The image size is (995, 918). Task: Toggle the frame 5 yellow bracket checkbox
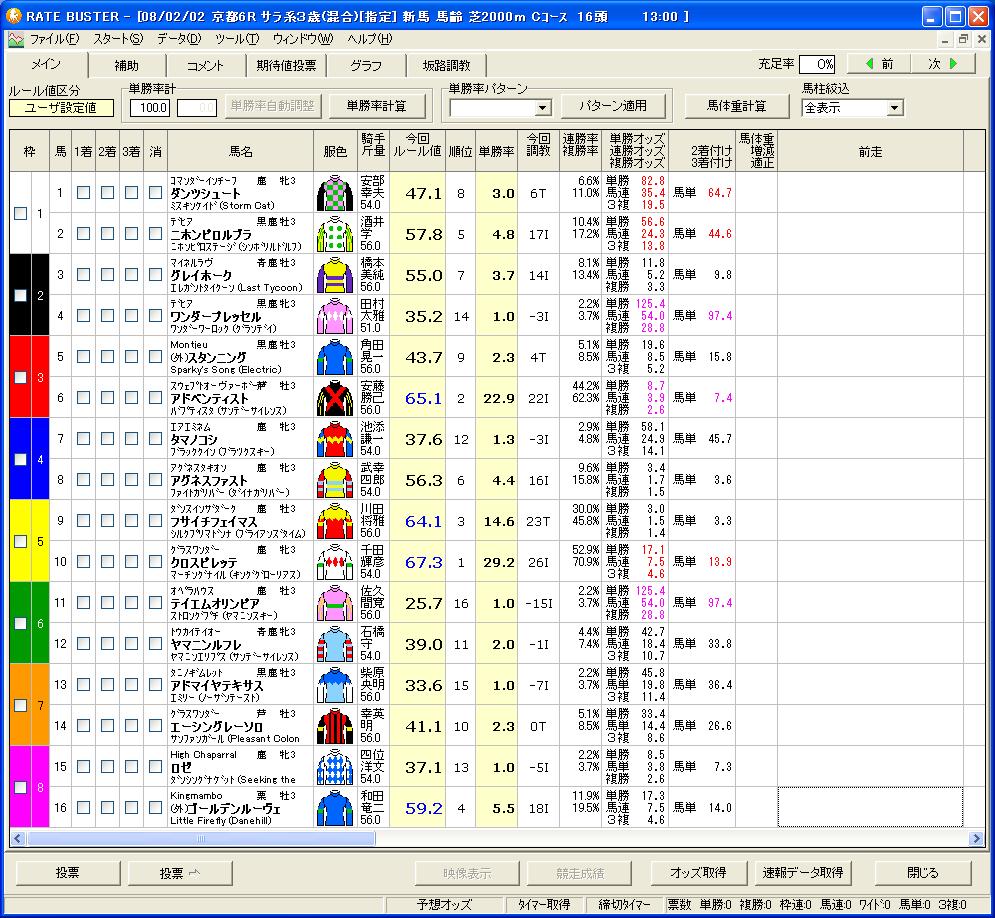click(x=21, y=541)
